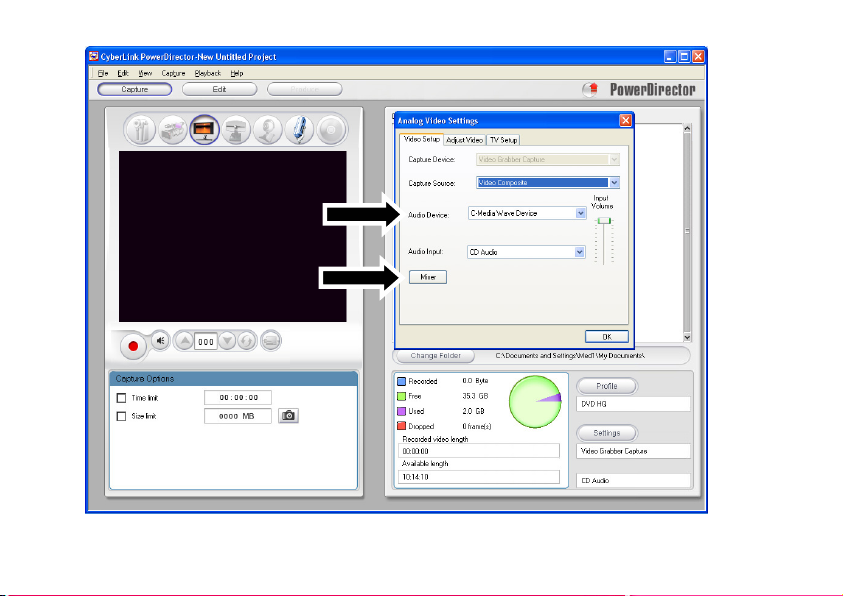Click the channel up arrow button
The height and width of the screenshot is (596, 843).
coord(184,340)
